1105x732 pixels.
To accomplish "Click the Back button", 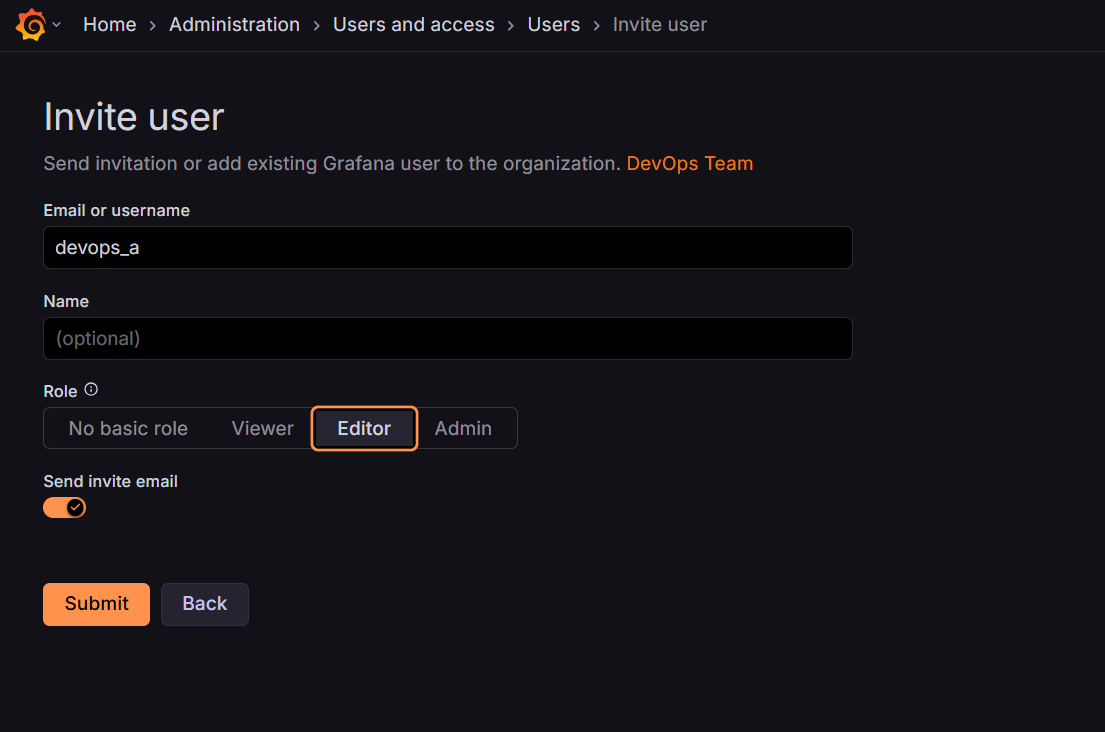I will coord(204,604).
